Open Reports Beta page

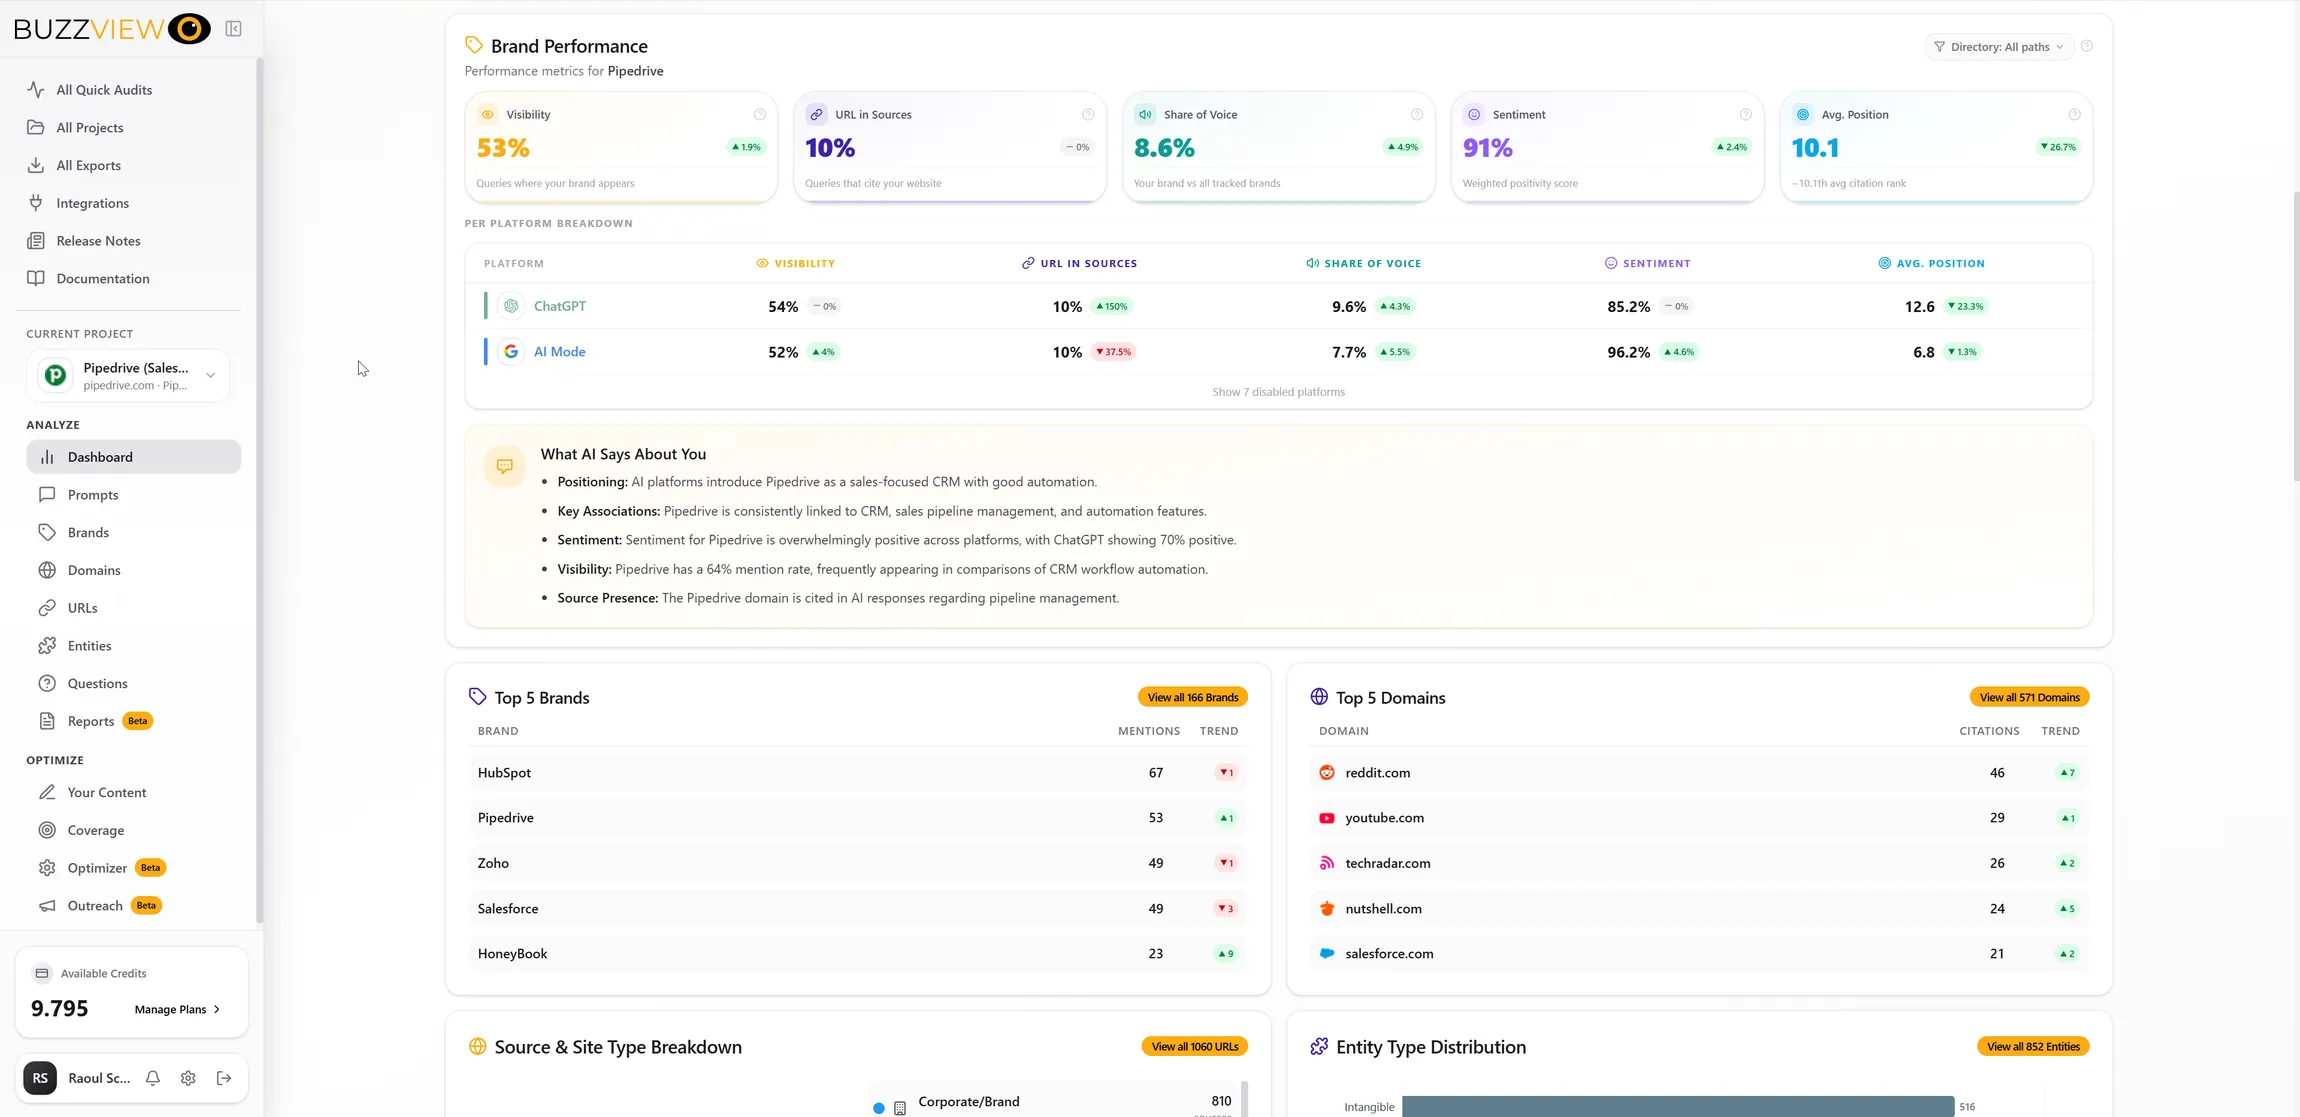134,721
